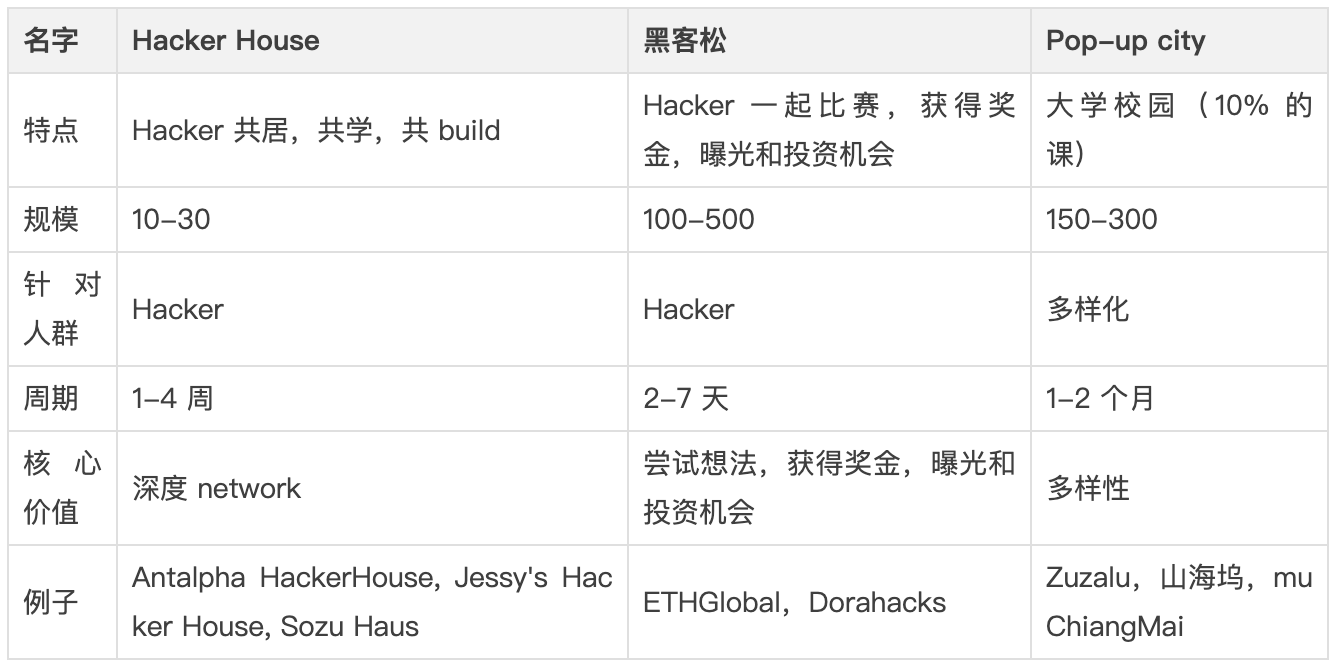
Task: Click the "深度 network" cell
Action: 216,488
